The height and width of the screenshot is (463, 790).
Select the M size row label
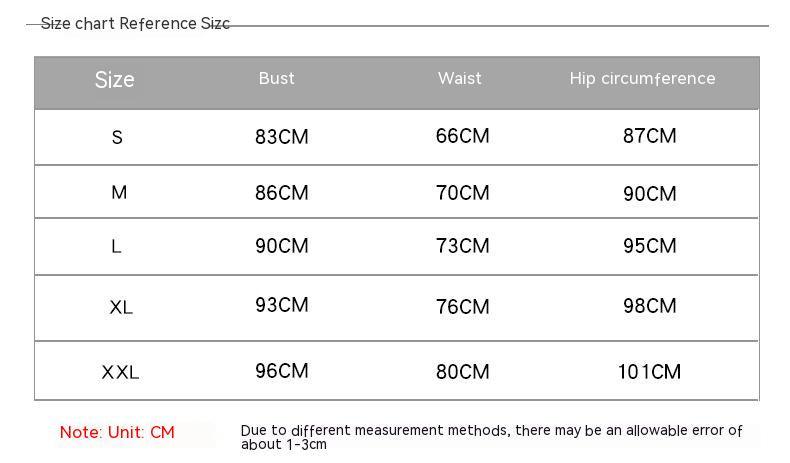(x=119, y=192)
